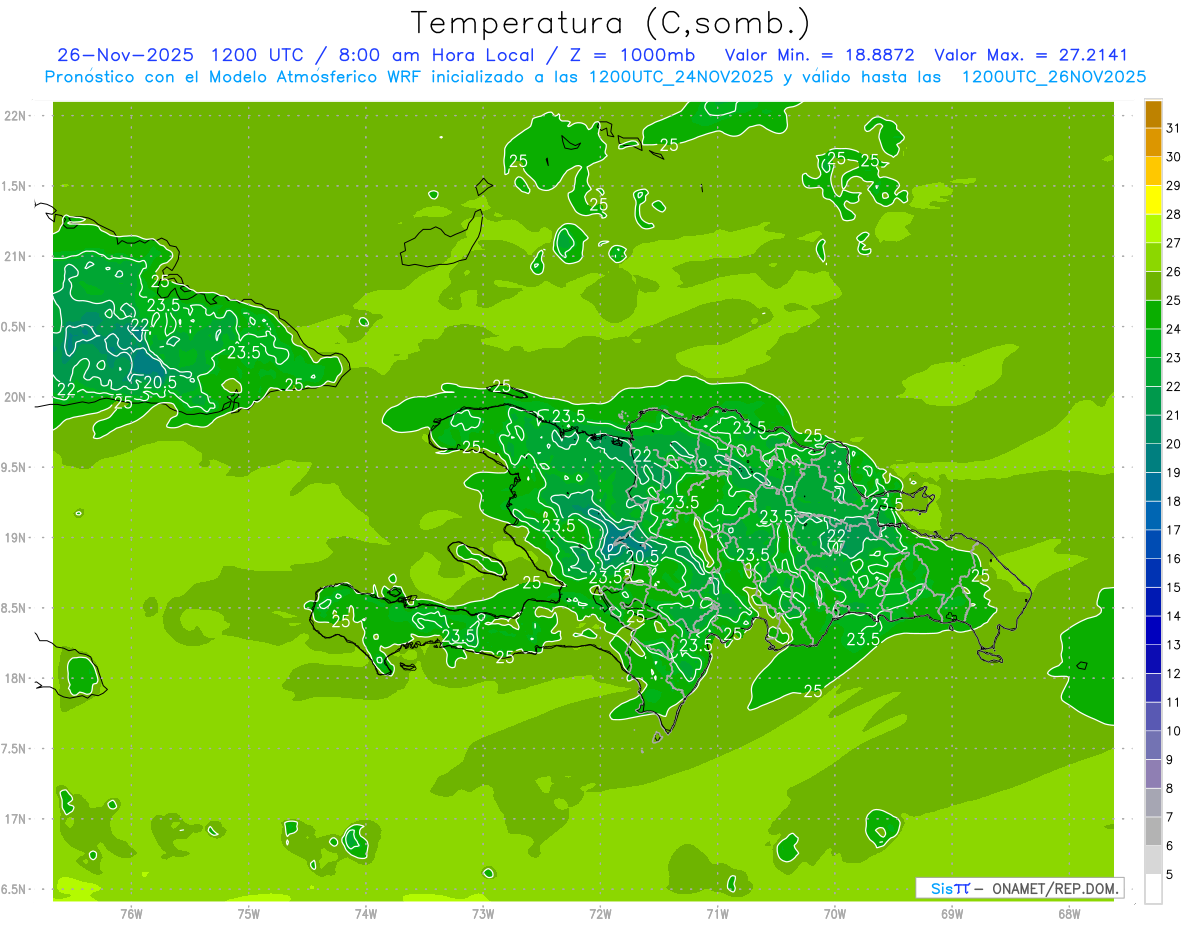Click the 18N latitude axis label

(x=16, y=678)
